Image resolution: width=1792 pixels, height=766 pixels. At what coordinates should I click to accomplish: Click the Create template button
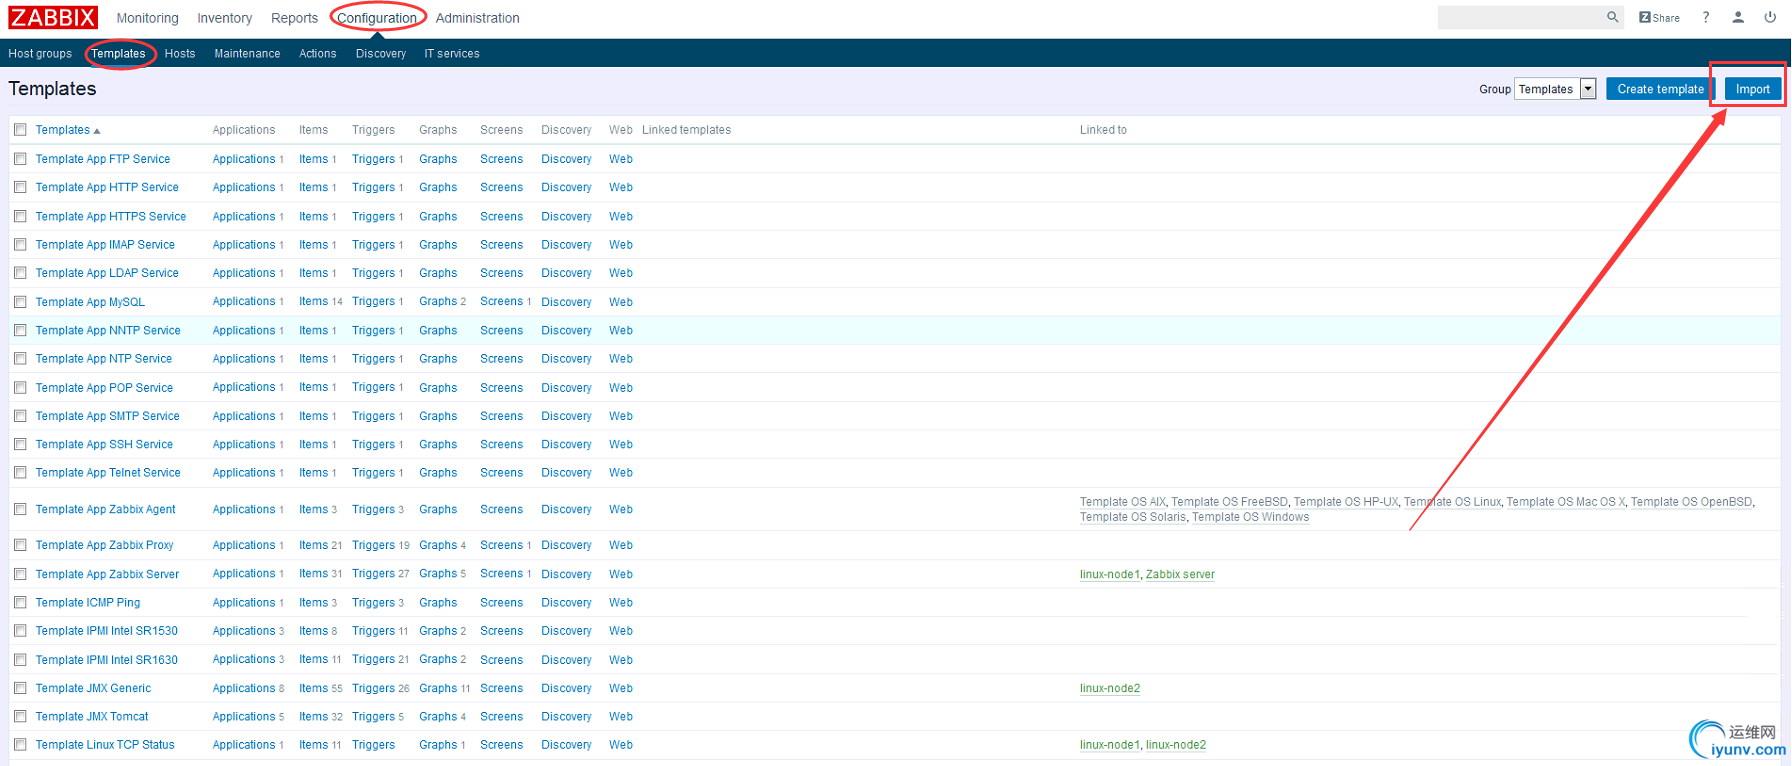[1660, 89]
